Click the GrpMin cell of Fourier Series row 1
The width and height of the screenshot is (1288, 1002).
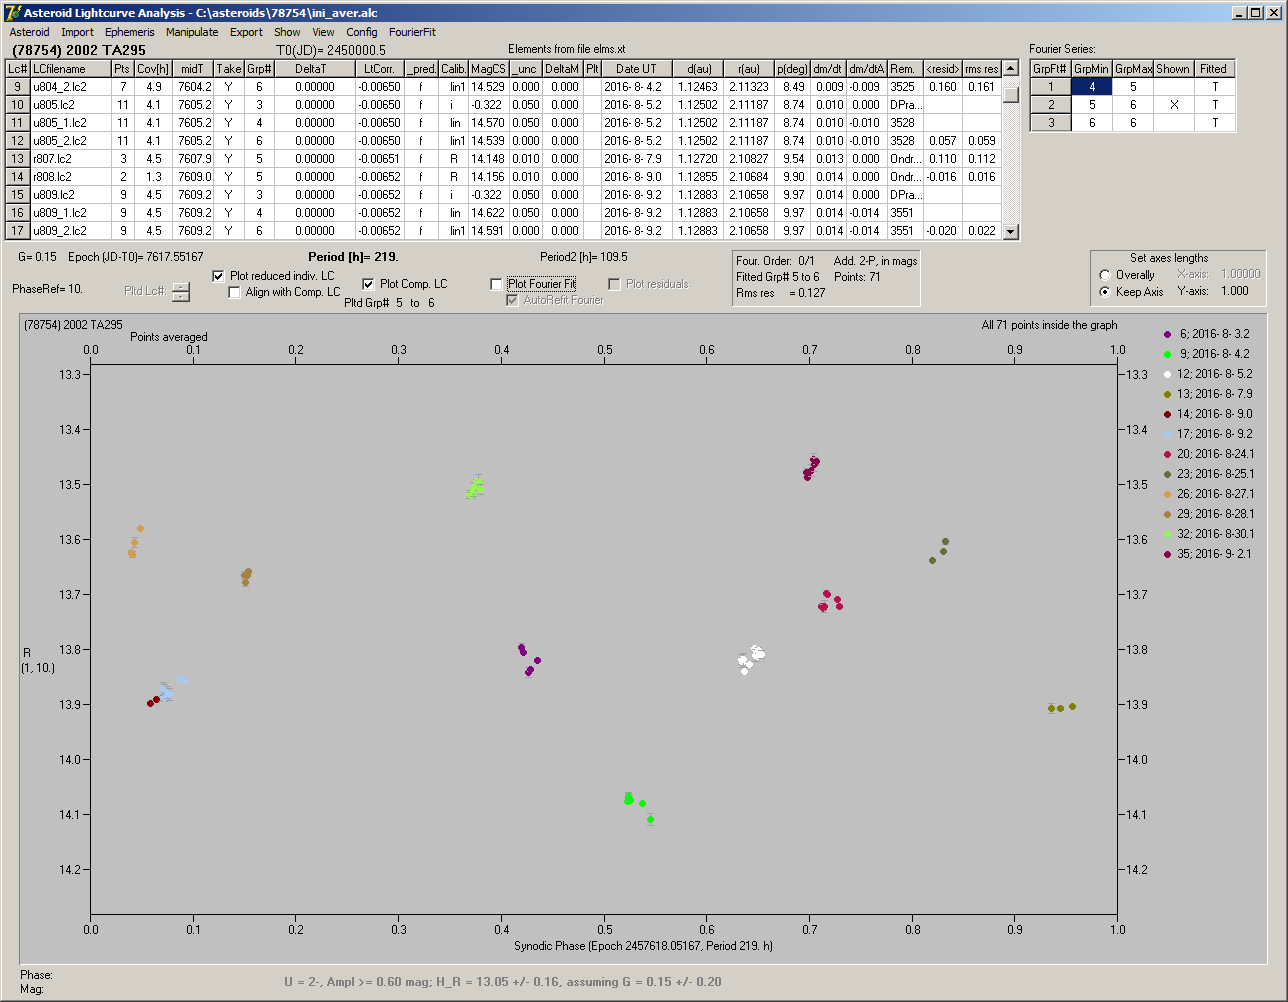coord(1092,87)
